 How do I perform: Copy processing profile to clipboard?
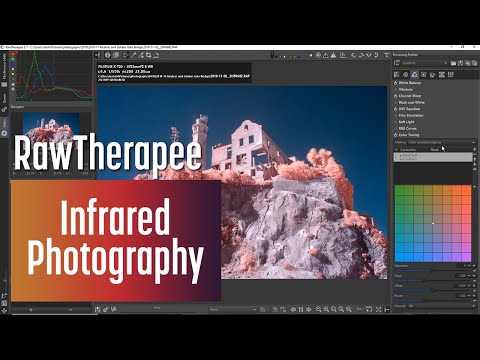pos(467,63)
